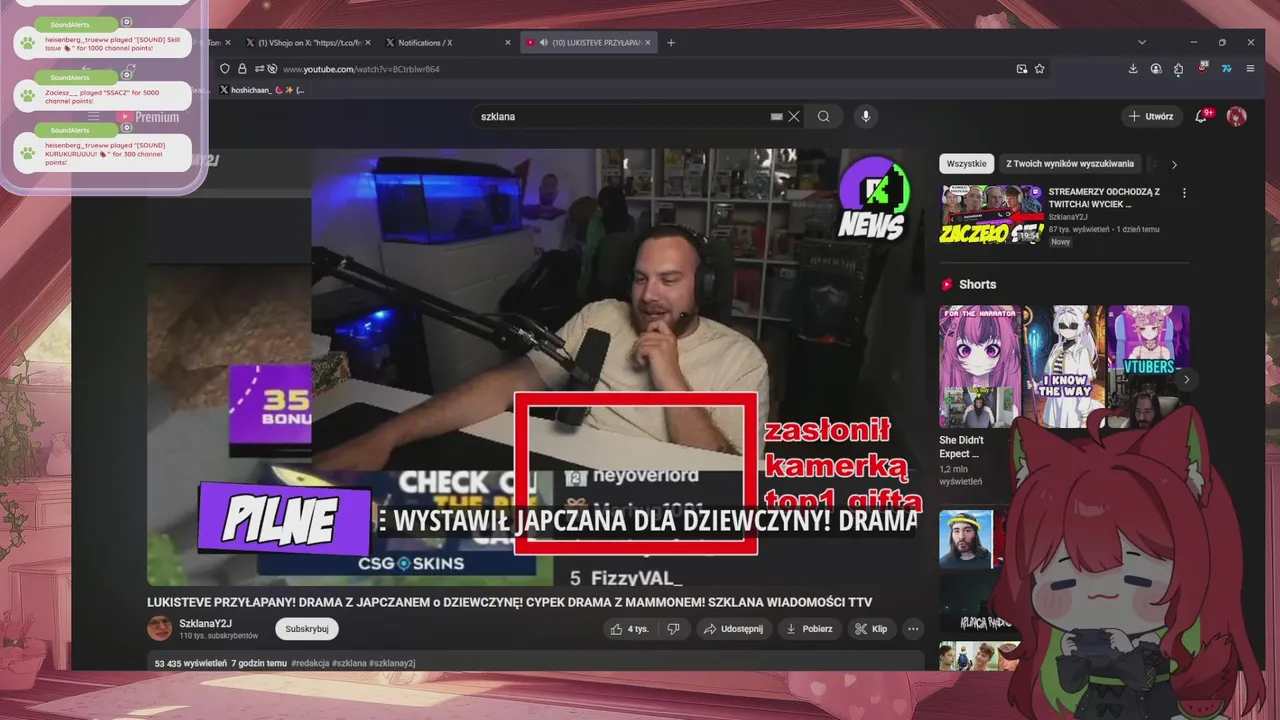Create a clip with the Klip button

coord(871,629)
